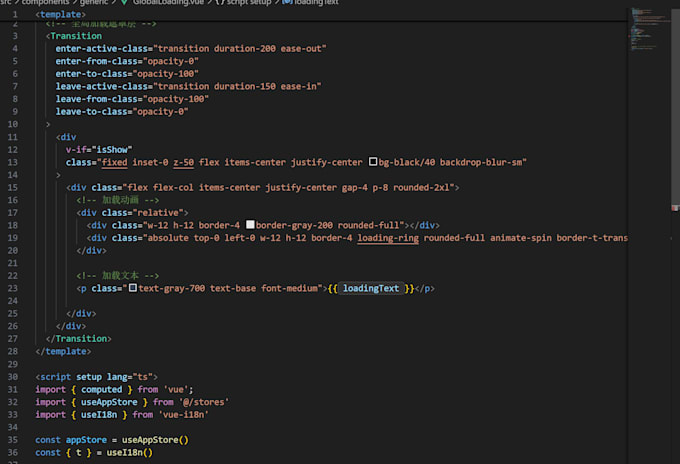
Task: Click underlined "loading-ring" class
Action: [388, 238]
